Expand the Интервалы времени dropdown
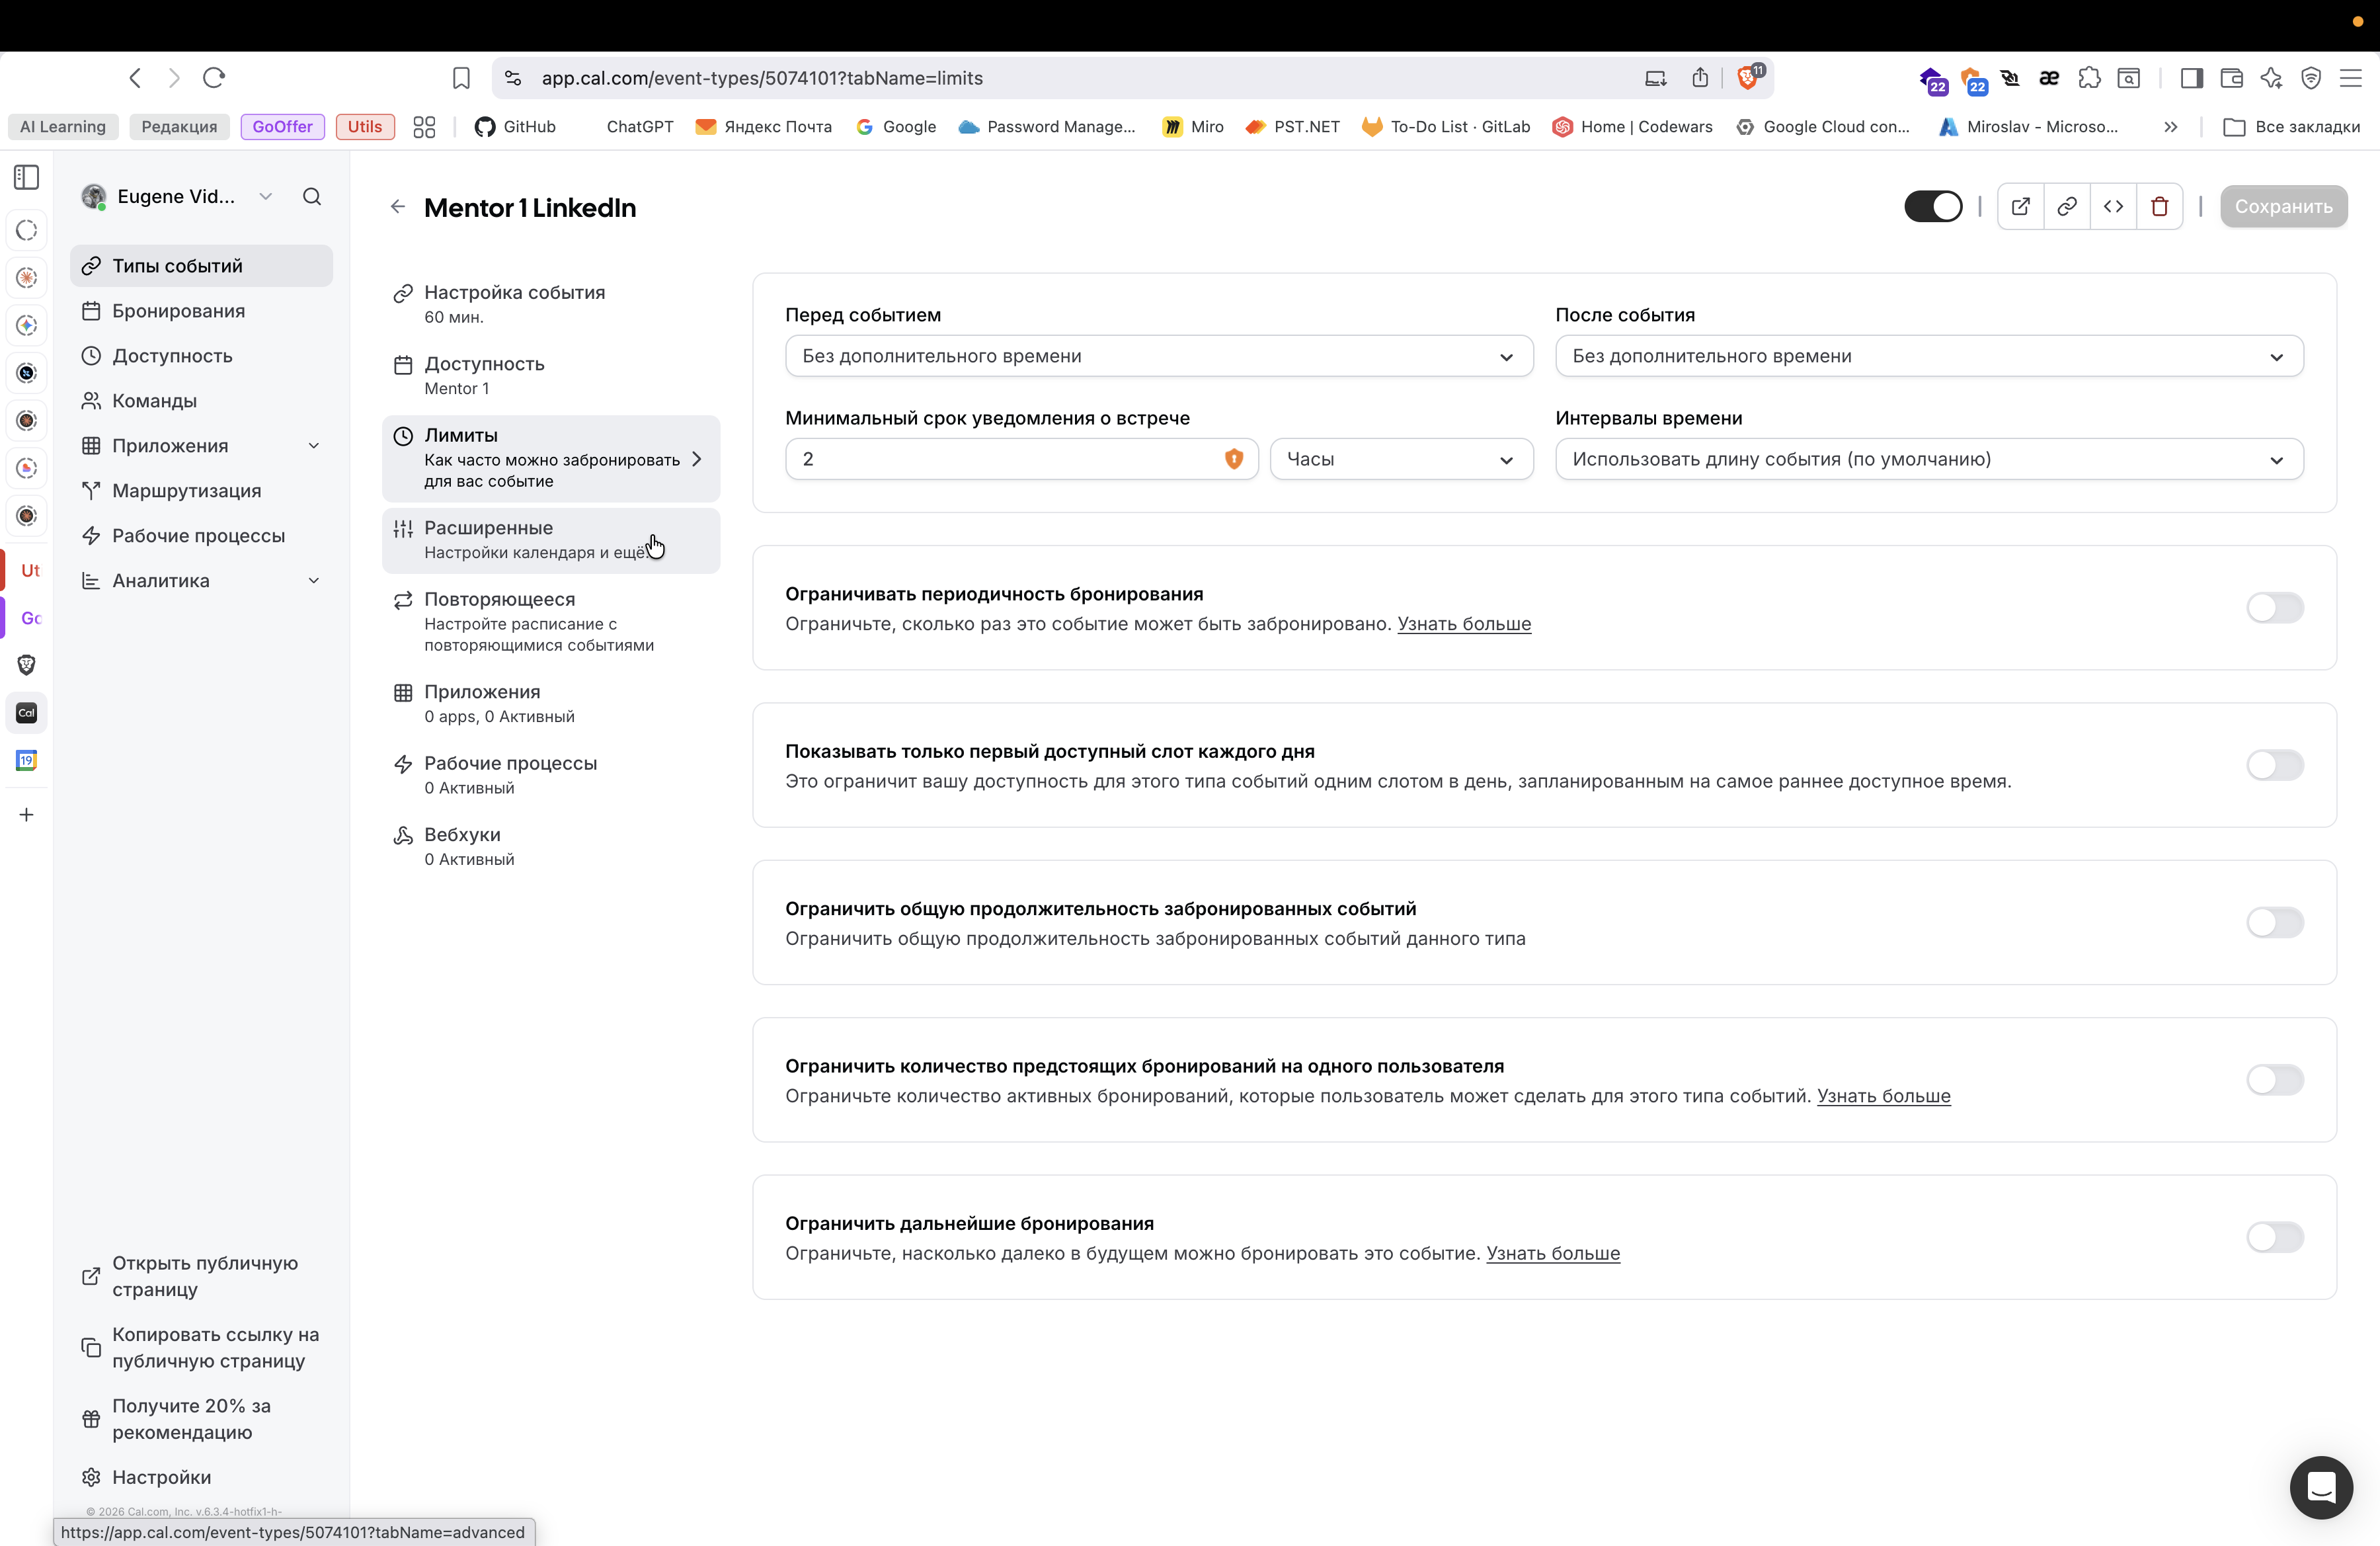Viewport: 2380px width, 1546px height. coord(1929,459)
